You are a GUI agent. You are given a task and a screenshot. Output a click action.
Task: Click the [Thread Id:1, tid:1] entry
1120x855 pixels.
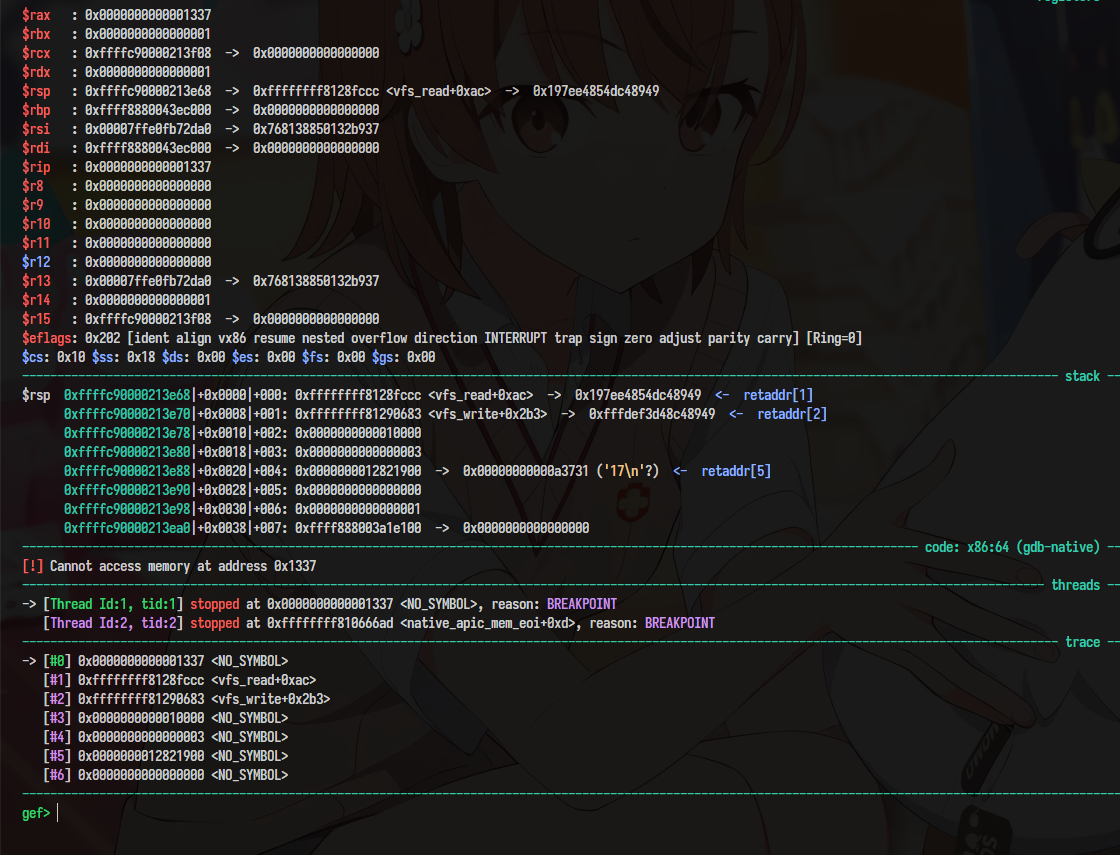[x=113, y=604]
